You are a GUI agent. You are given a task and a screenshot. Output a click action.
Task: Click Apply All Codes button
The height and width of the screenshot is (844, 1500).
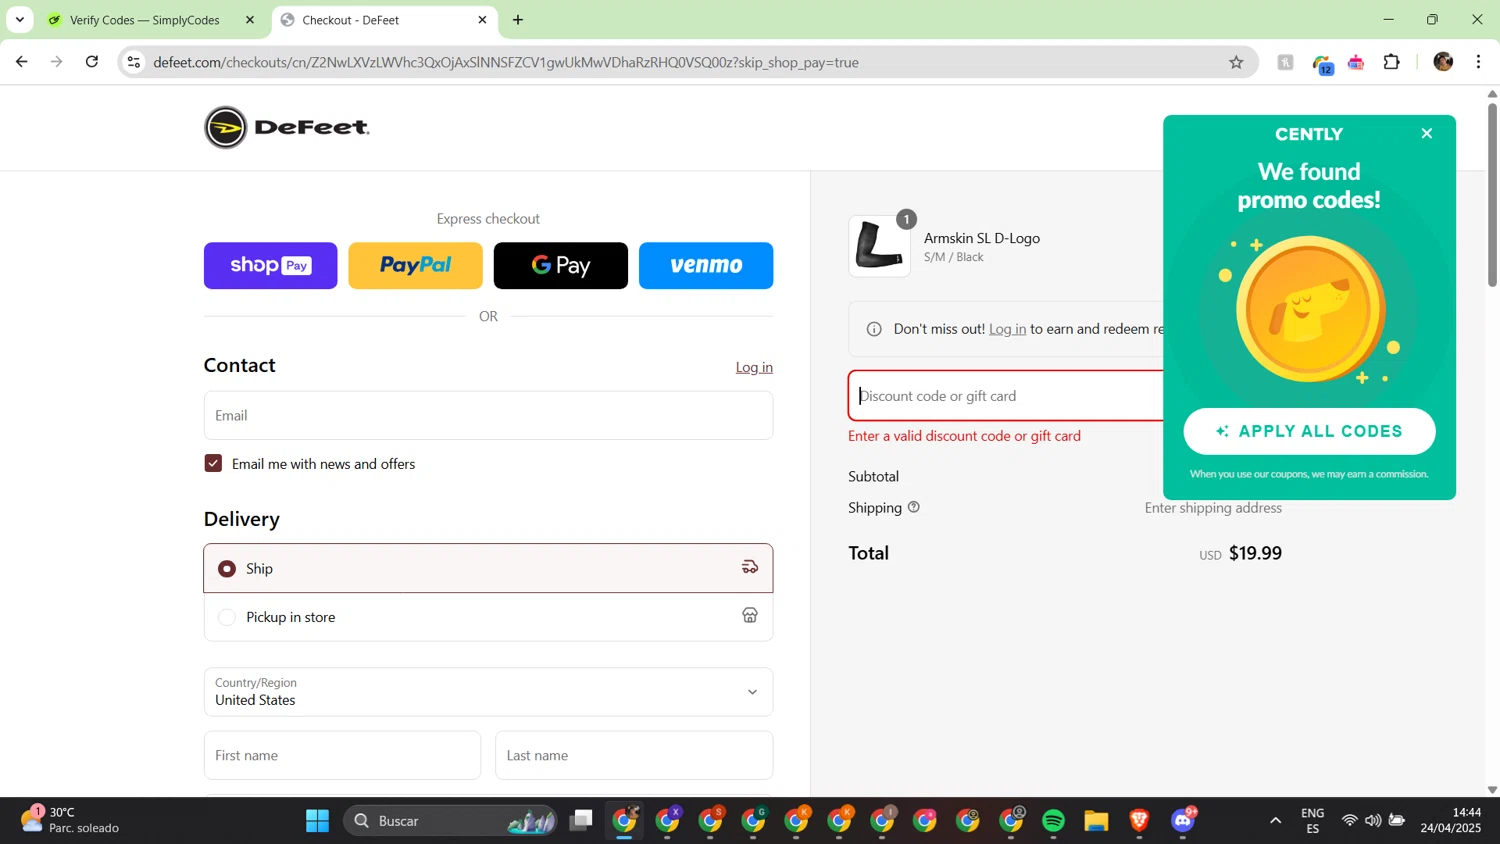click(1309, 431)
